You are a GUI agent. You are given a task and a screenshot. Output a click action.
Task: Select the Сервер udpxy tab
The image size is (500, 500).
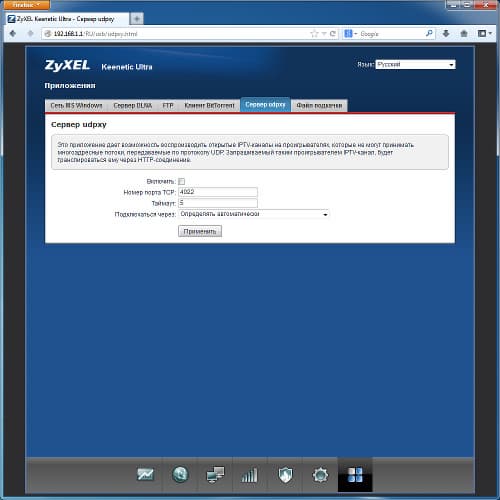[x=265, y=105]
